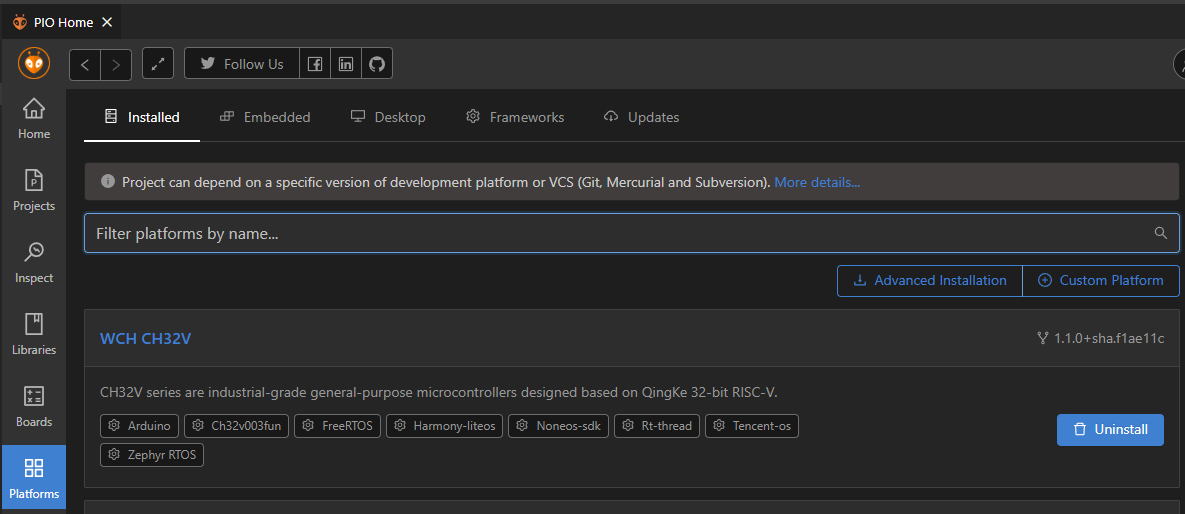Open Inspect in the sidebar
Image resolution: width=1185 pixels, height=514 pixels.
pyautogui.click(x=33, y=262)
